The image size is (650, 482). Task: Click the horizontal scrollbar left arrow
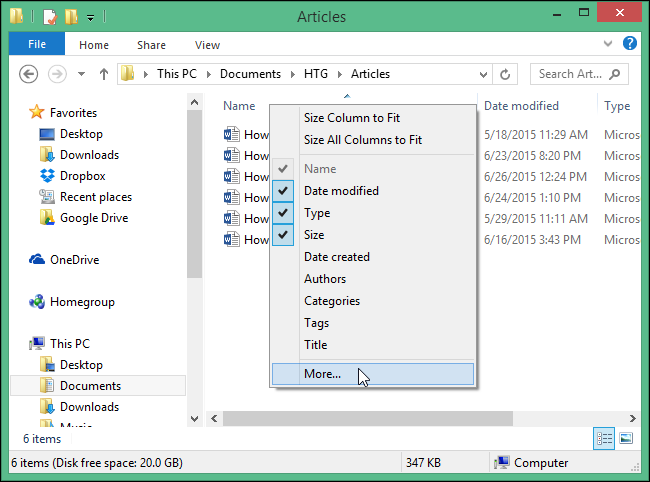click(214, 418)
